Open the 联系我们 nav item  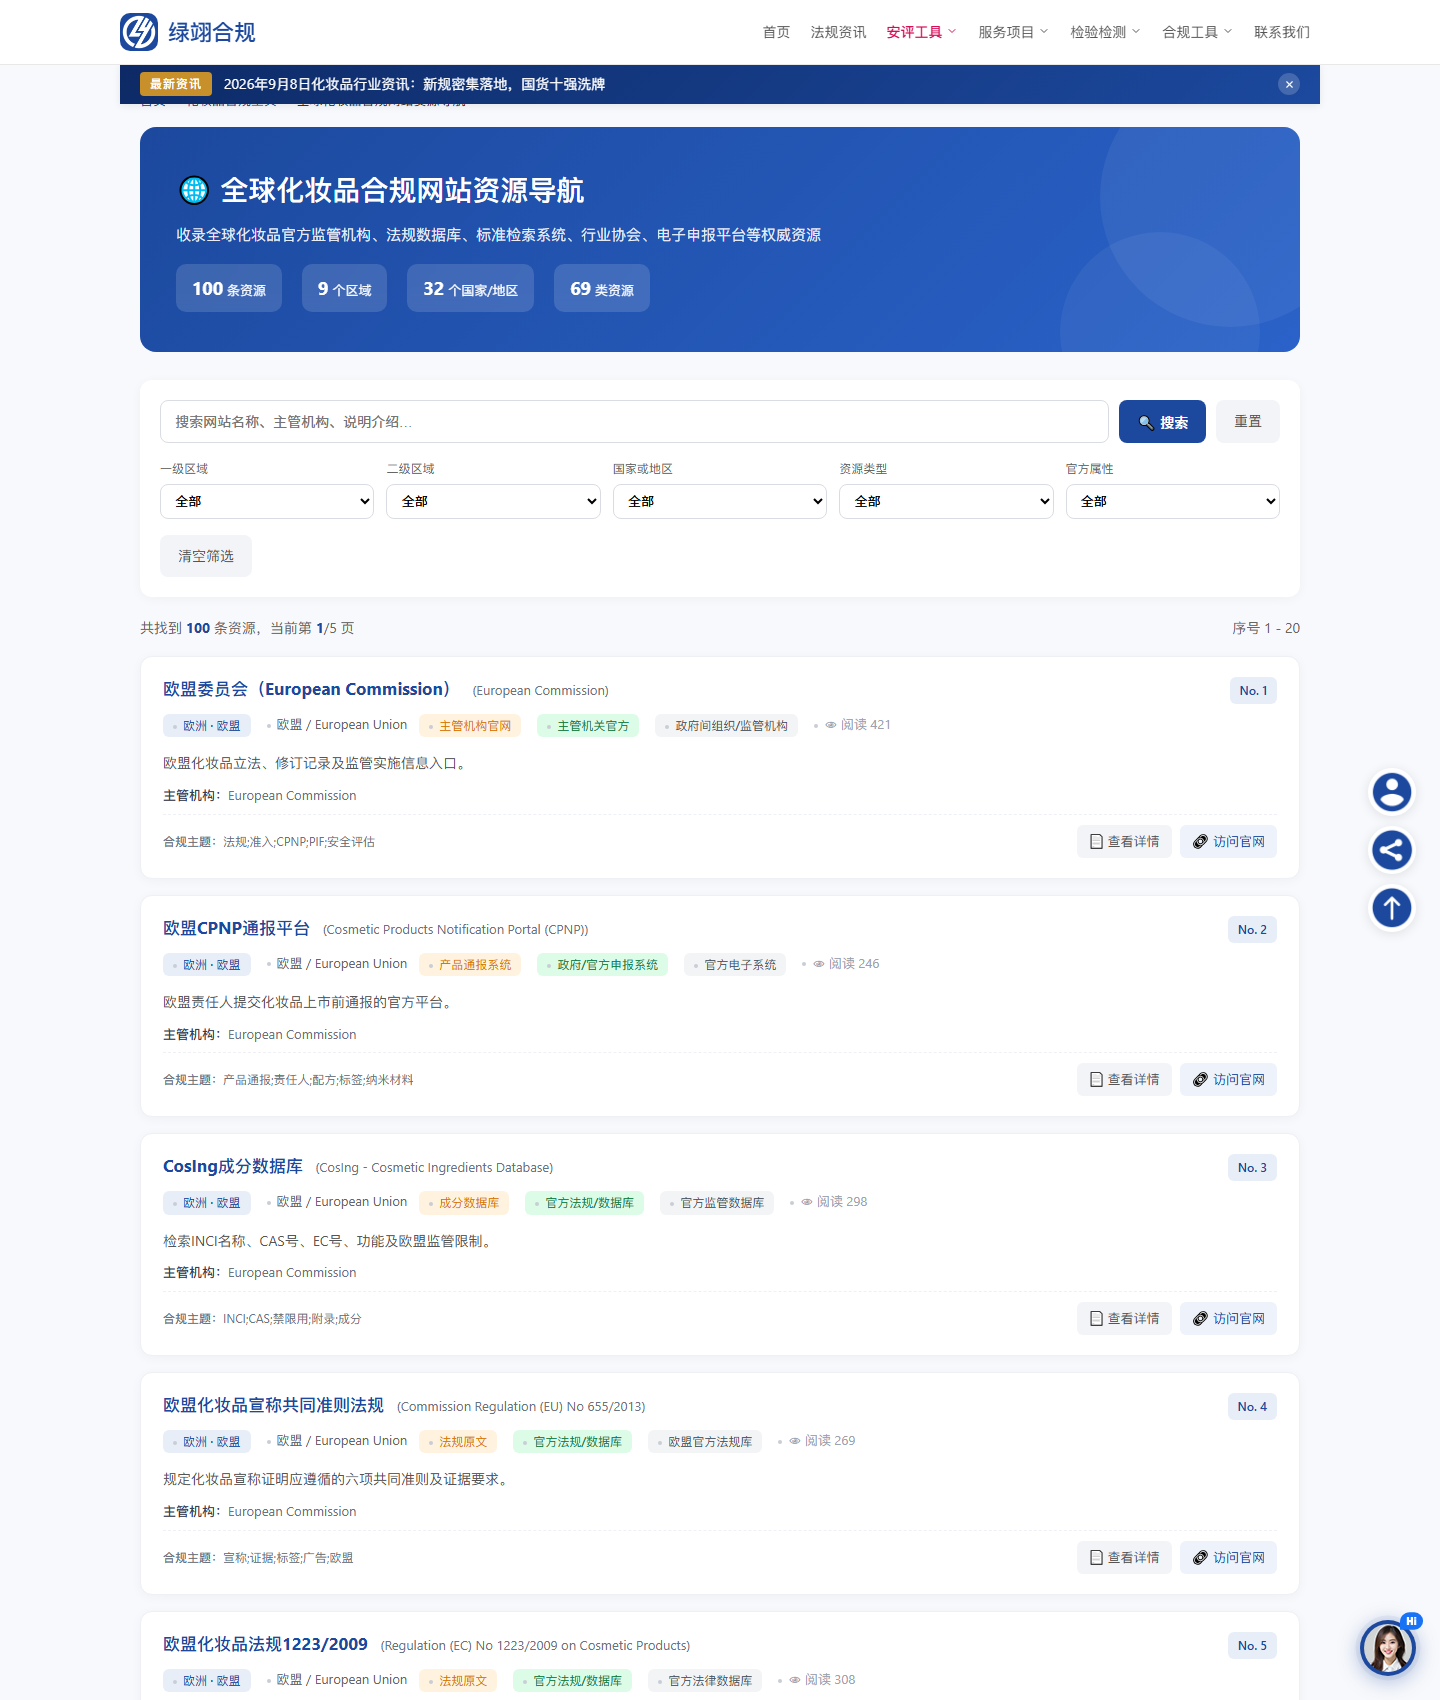1282,32
